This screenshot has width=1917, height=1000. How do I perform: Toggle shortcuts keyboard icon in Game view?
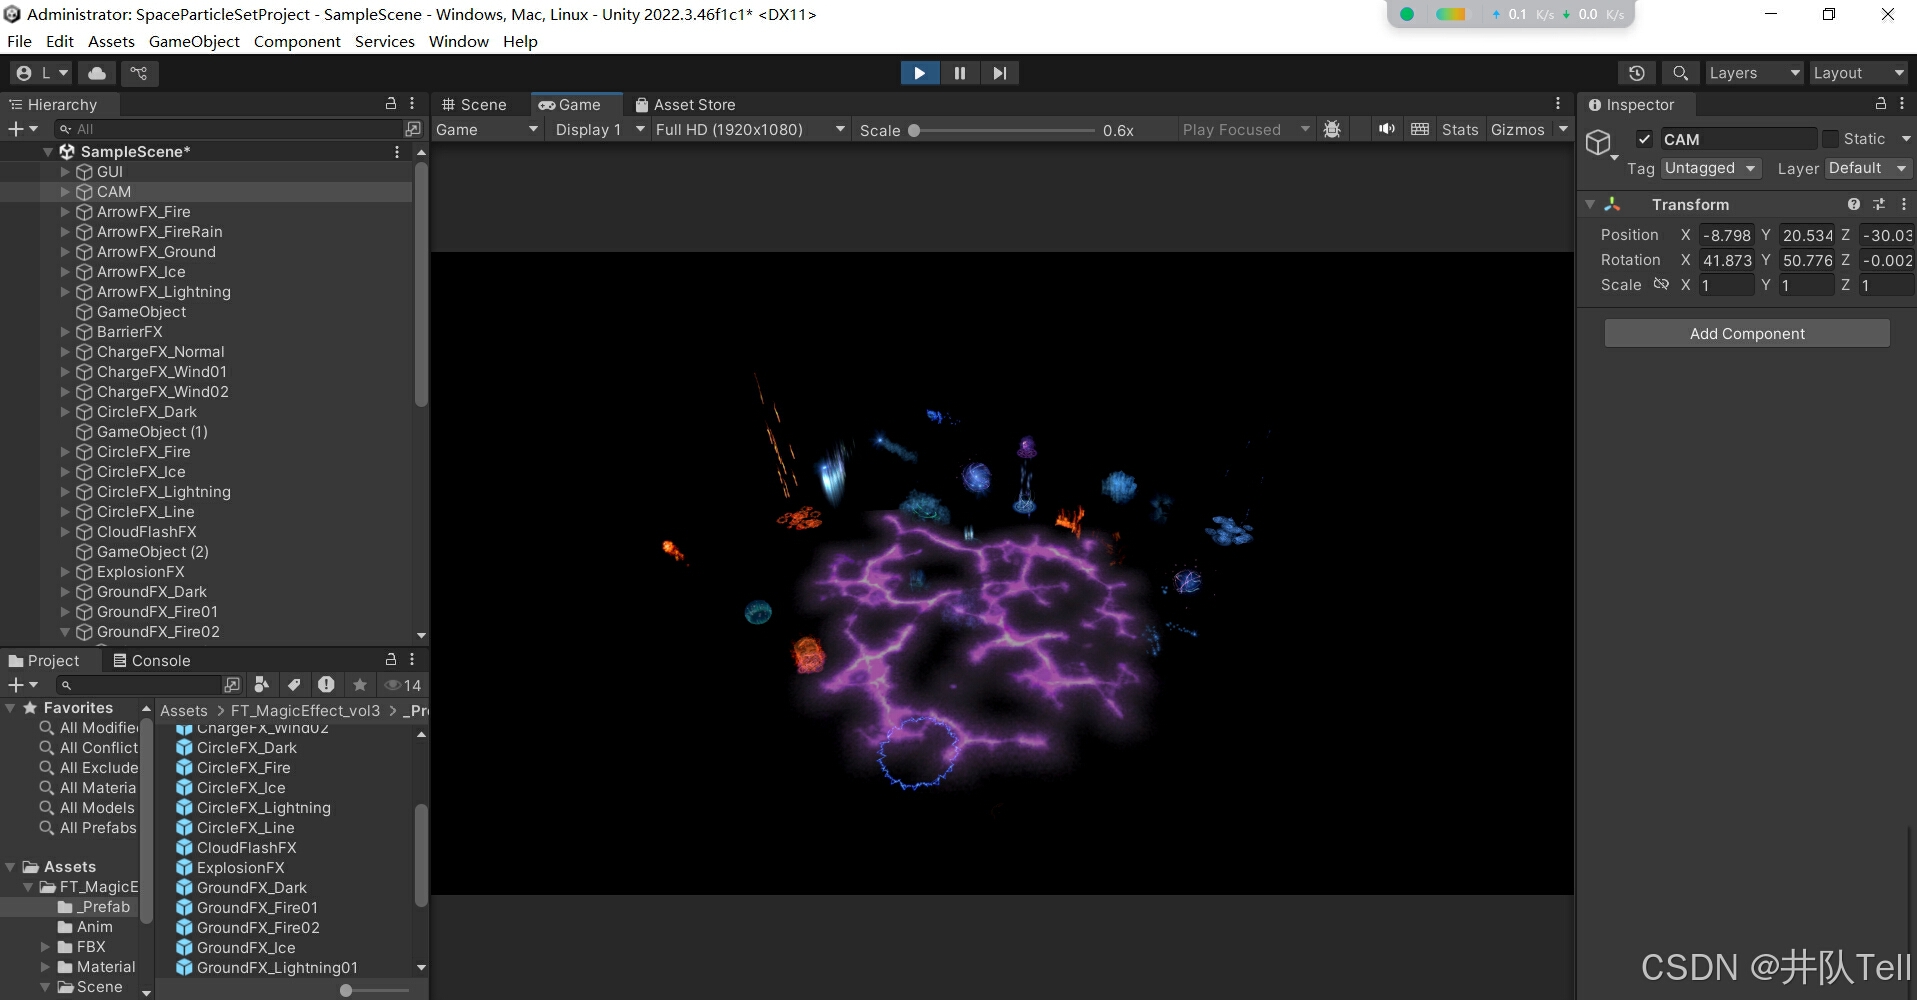(x=1420, y=130)
